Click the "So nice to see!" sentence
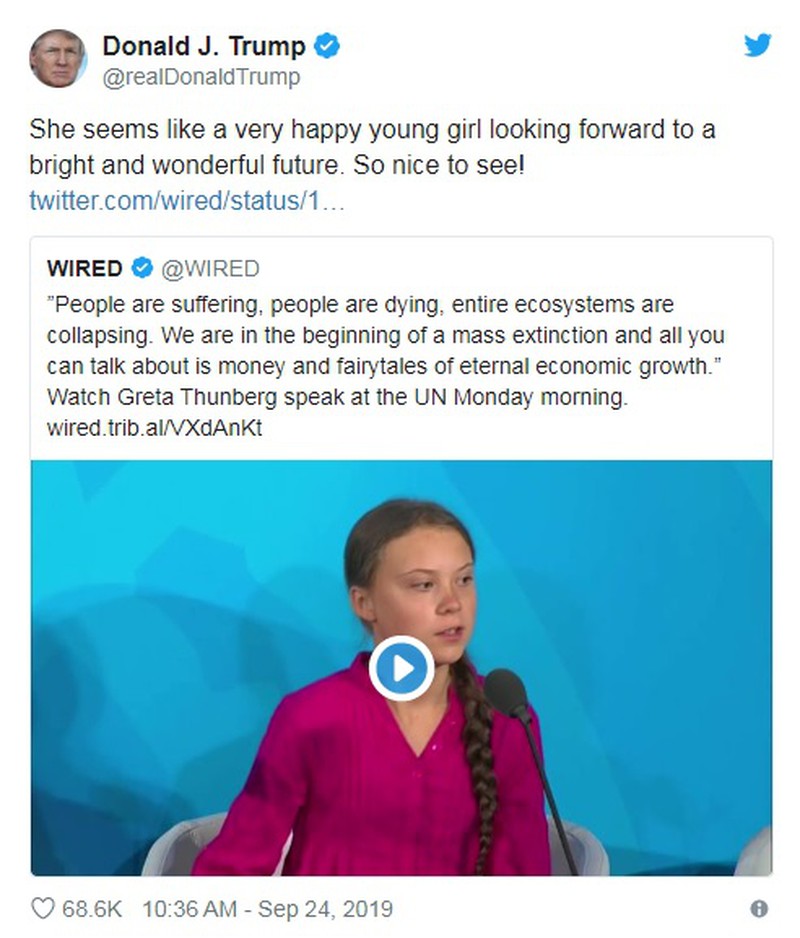 pyautogui.click(x=438, y=164)
